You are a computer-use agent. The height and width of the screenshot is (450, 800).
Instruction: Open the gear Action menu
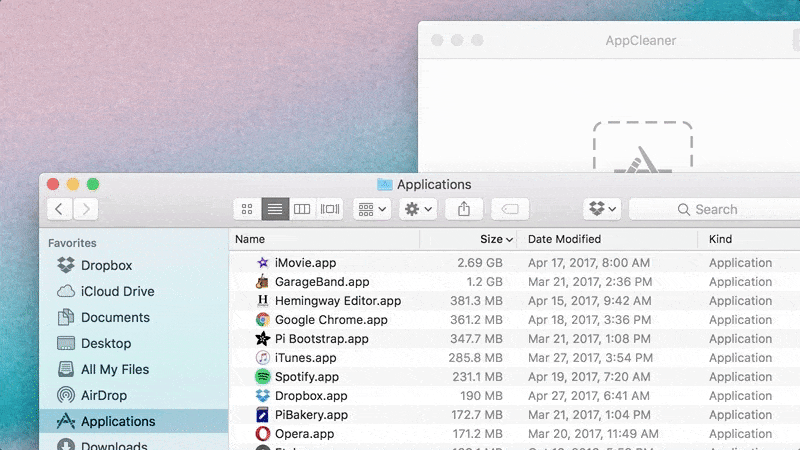coord(418,209)
